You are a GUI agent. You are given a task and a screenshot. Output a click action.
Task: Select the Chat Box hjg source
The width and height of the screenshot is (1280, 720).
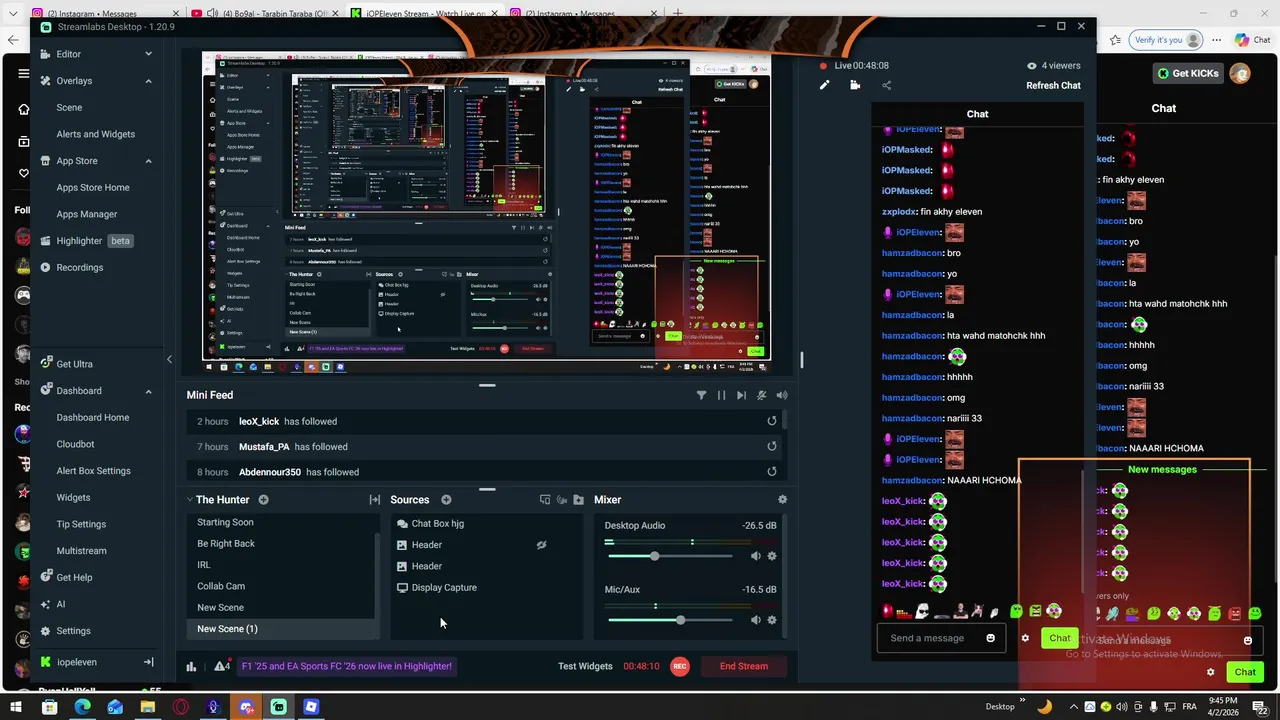pos(437,523)
